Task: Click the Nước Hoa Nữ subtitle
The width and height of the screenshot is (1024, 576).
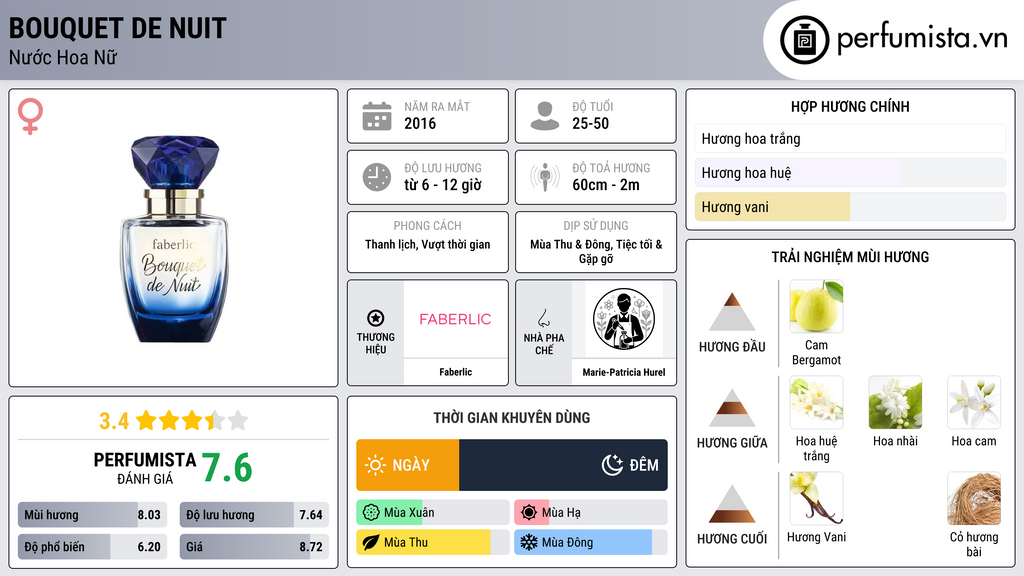Action: click(63, 57)
